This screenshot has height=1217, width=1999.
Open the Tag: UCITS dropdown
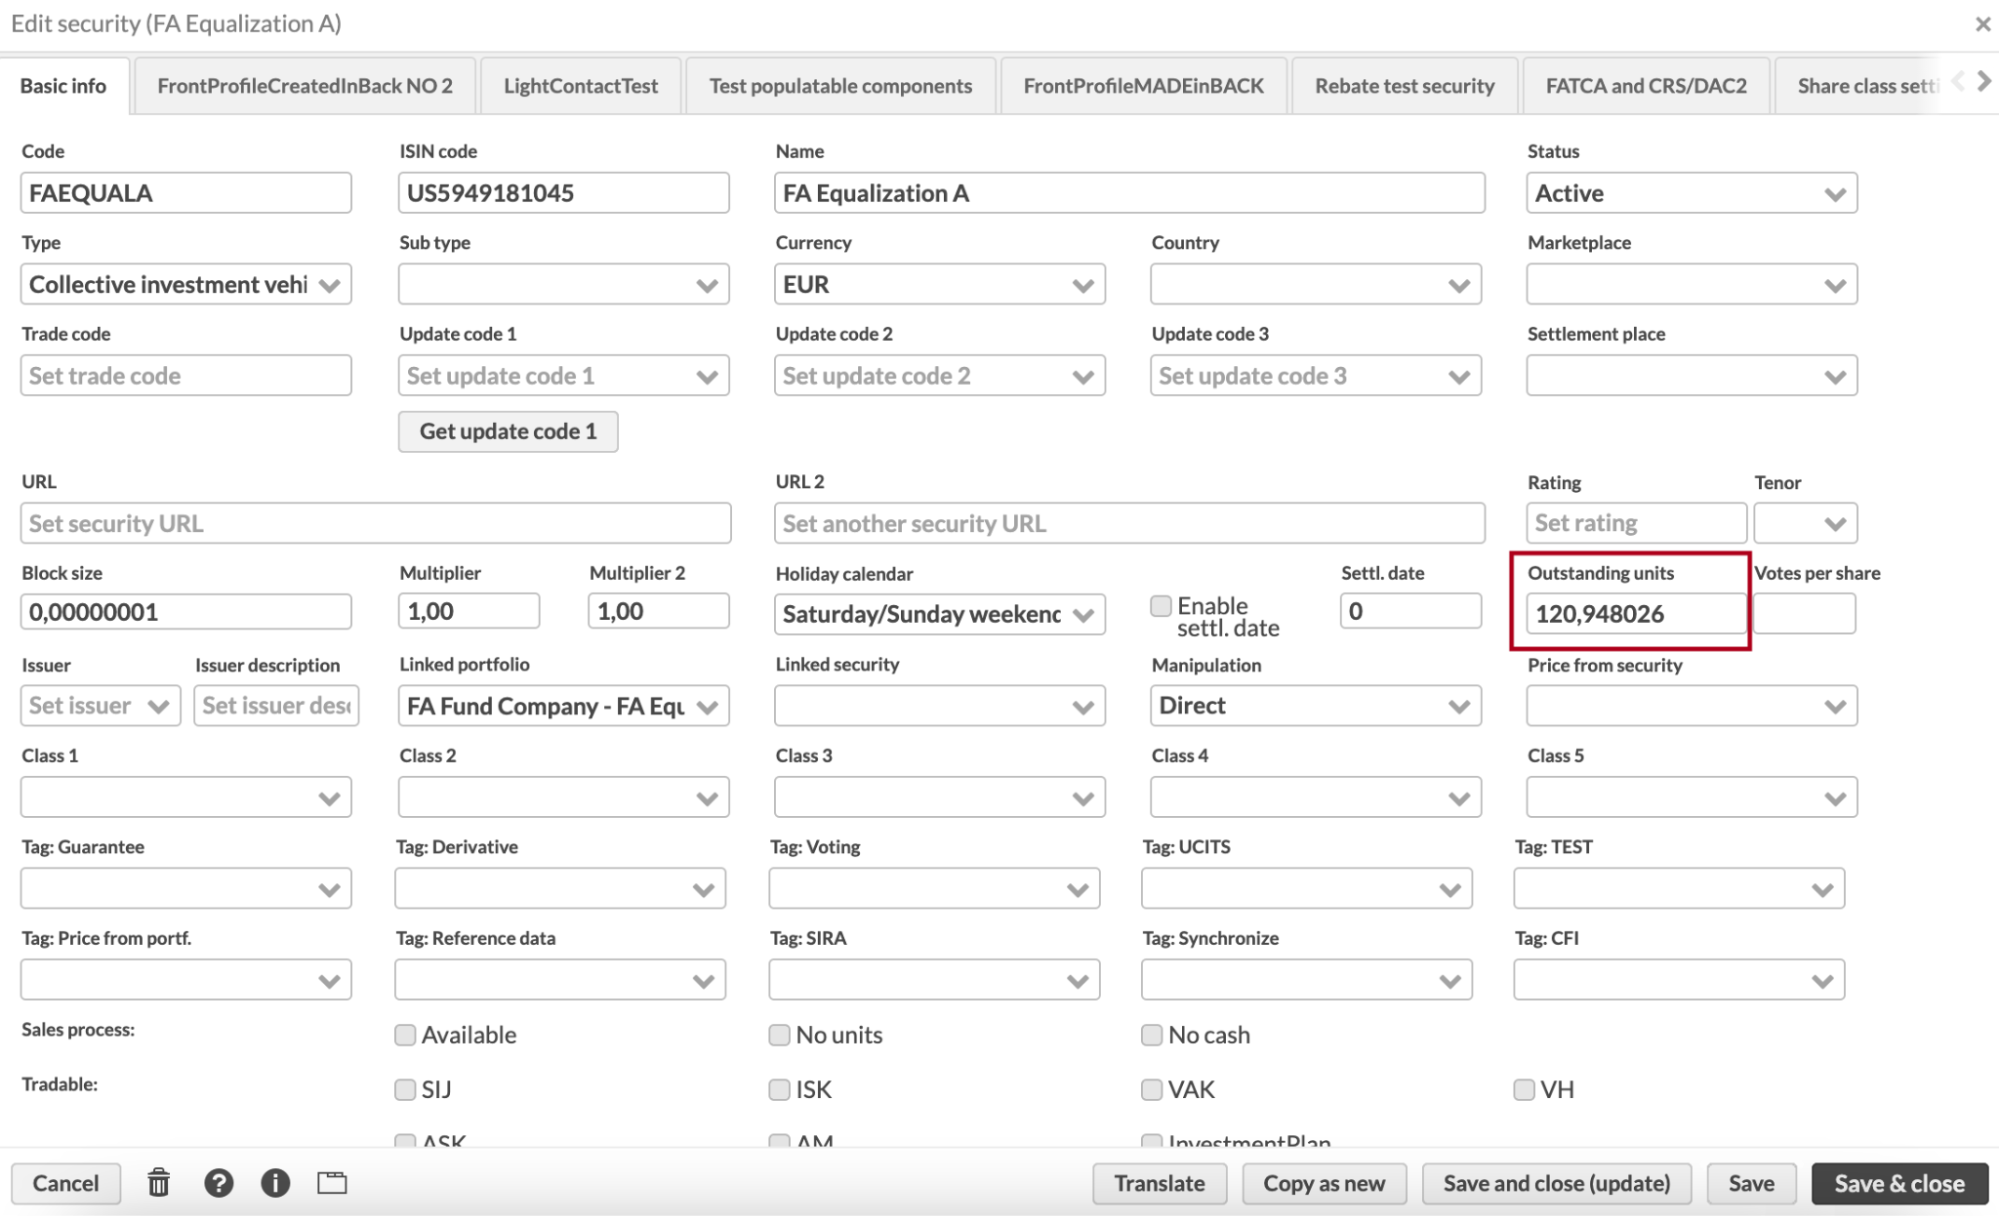tap(1306, 889)
